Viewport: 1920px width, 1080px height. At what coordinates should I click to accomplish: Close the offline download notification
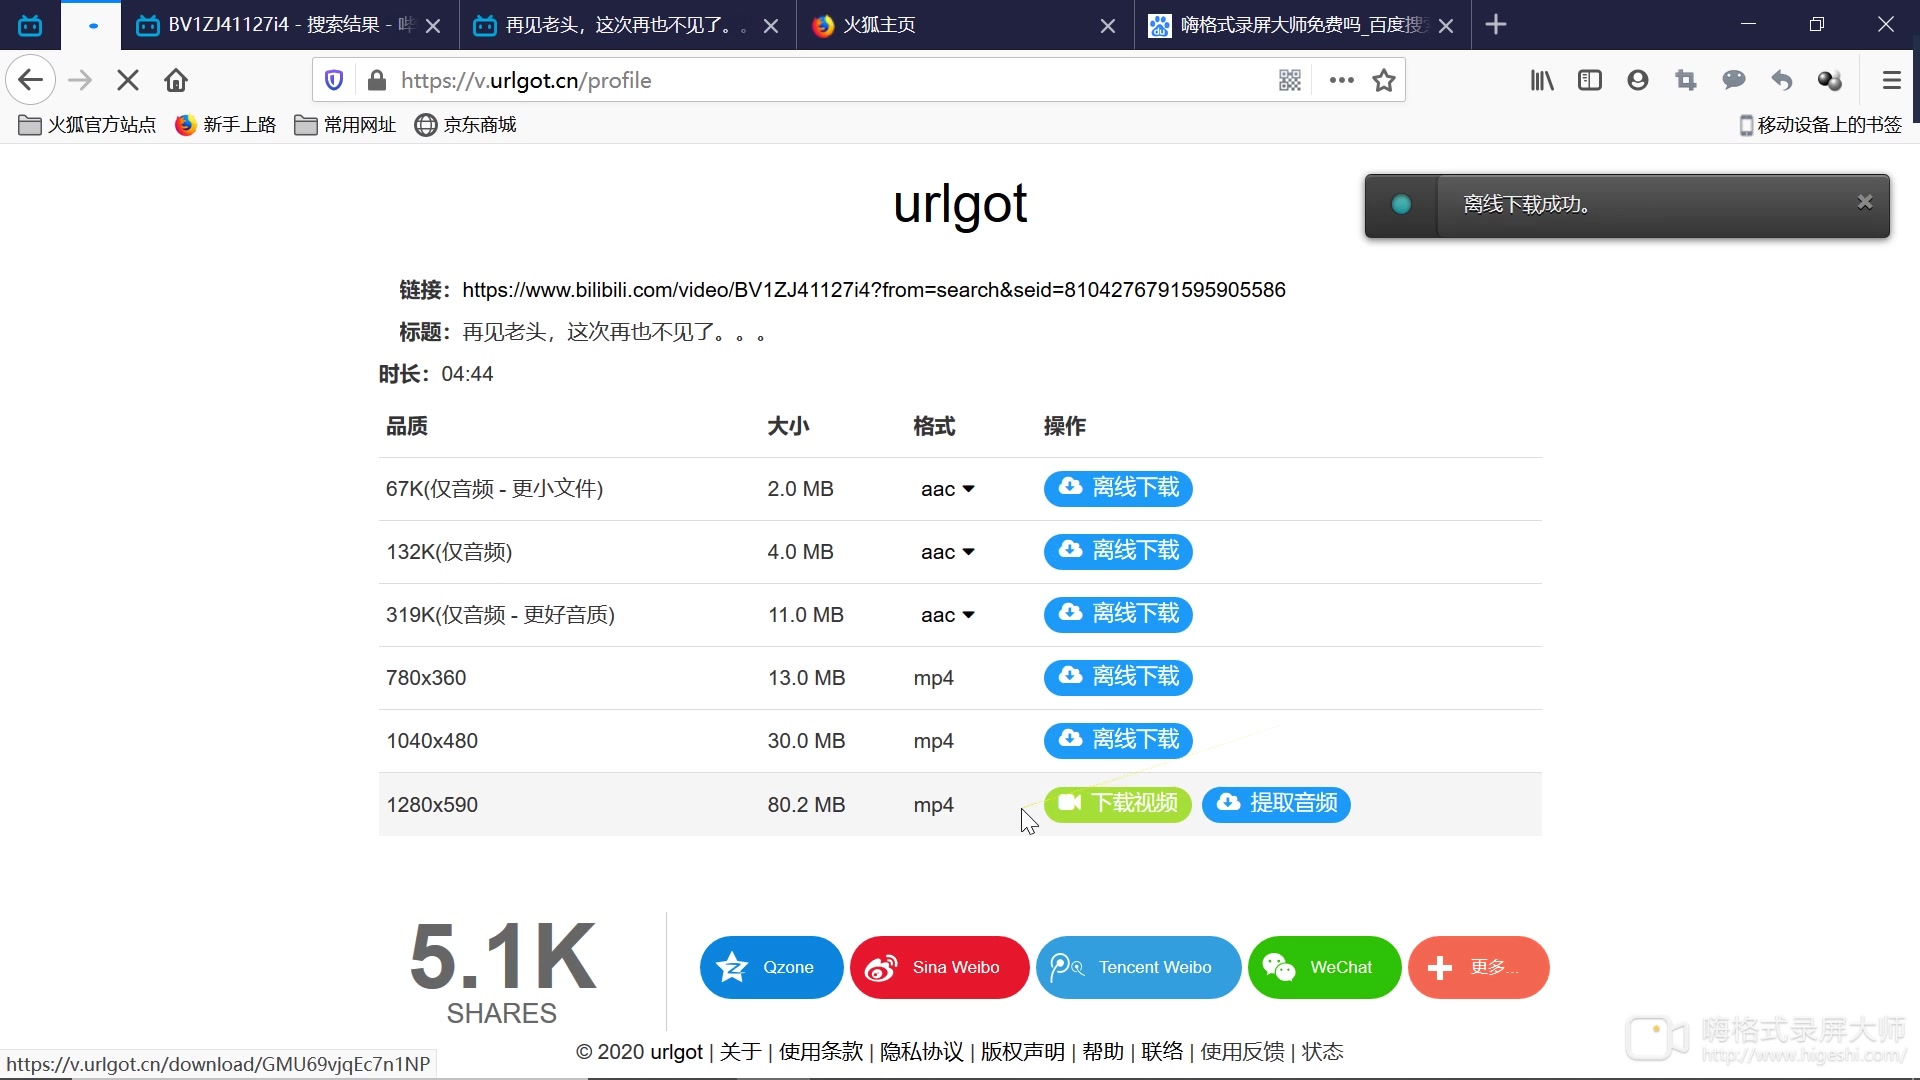coord(1865,202)
